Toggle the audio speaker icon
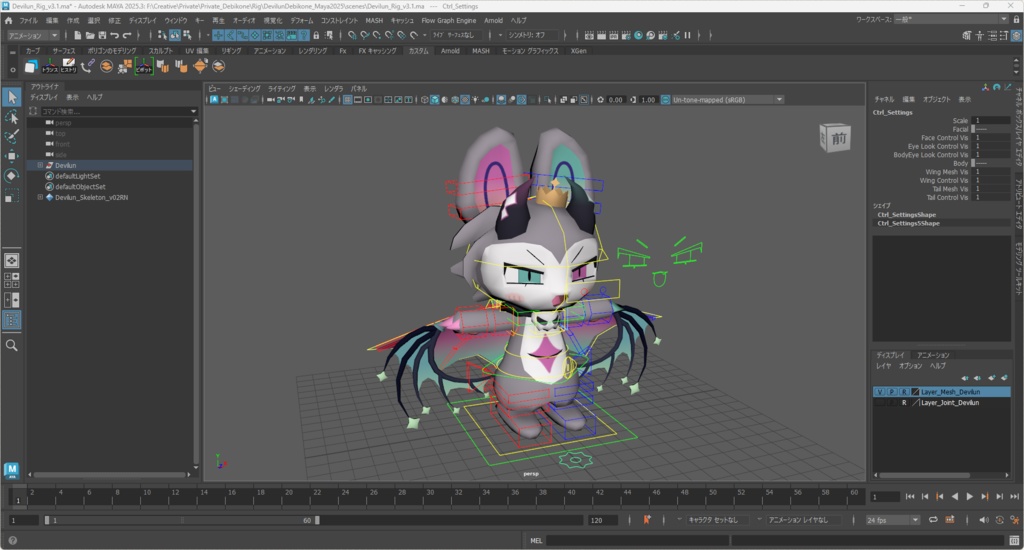1024x550 pixels. (984, 520)
